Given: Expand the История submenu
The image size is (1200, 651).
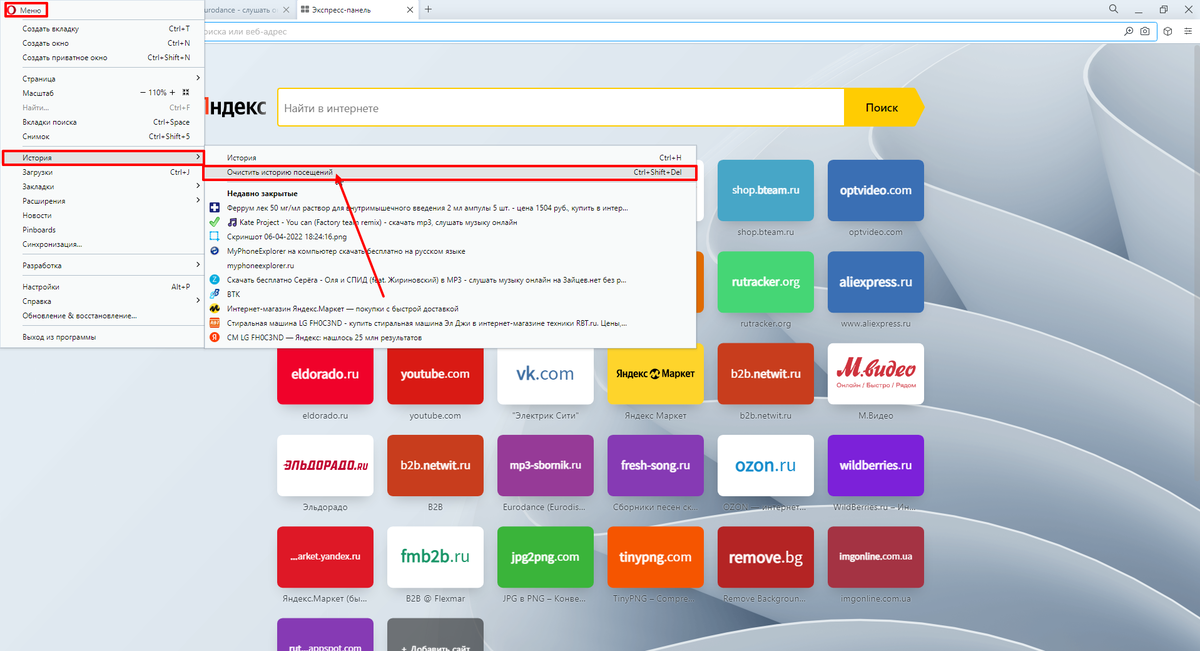Looking at the screenshot, I should coord(102,158).
